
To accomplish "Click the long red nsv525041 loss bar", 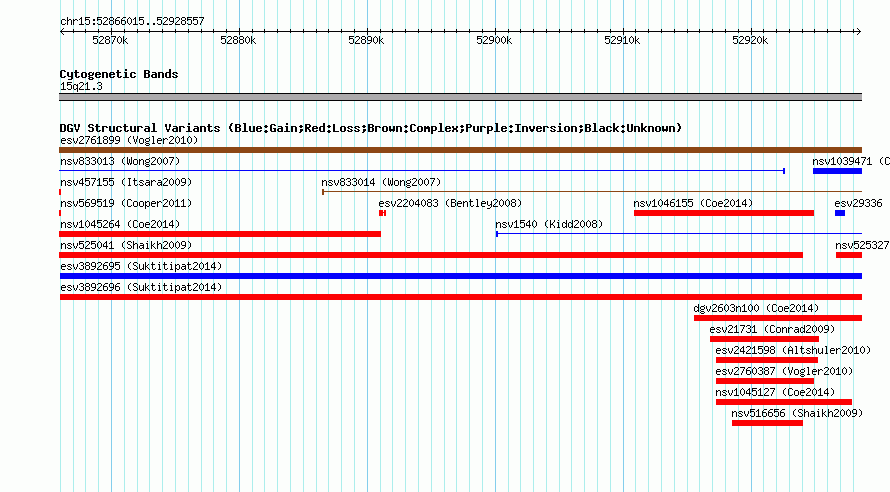I will 431,255.
